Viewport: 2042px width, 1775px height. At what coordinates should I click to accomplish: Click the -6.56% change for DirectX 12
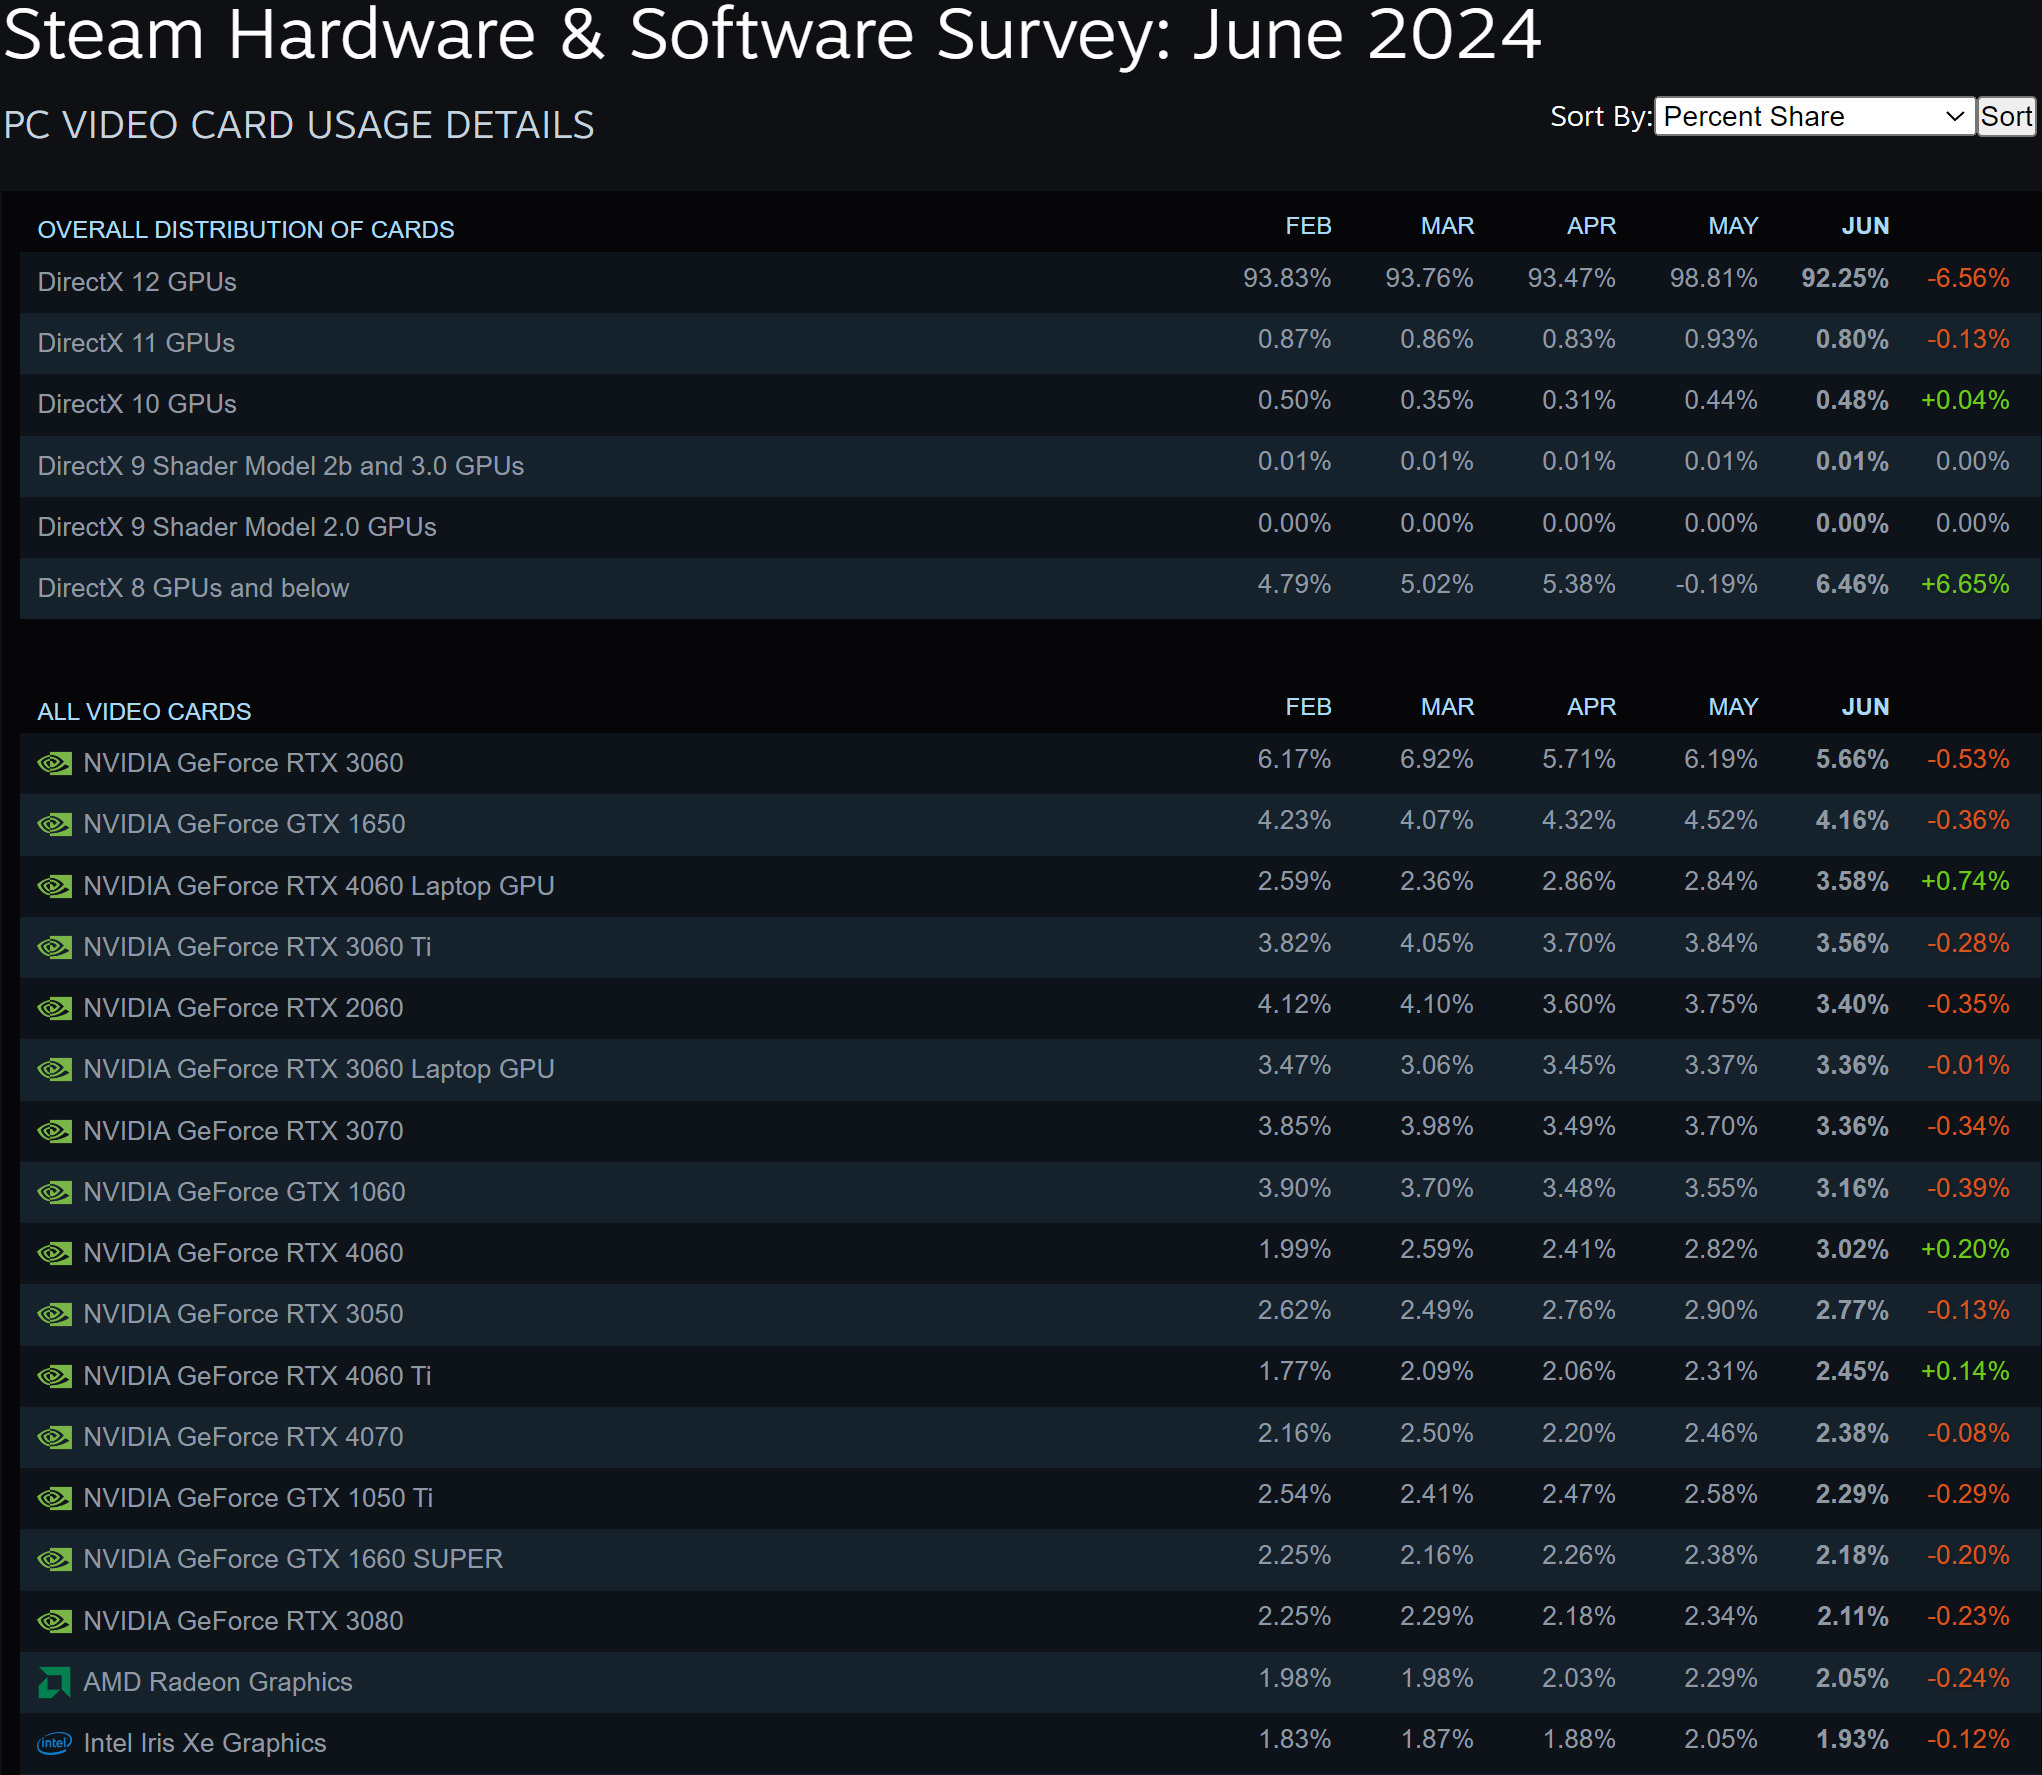tap(1968, 278)
